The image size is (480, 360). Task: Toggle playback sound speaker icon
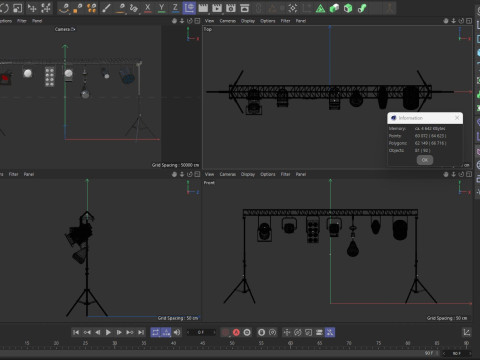tap(177, 332)
